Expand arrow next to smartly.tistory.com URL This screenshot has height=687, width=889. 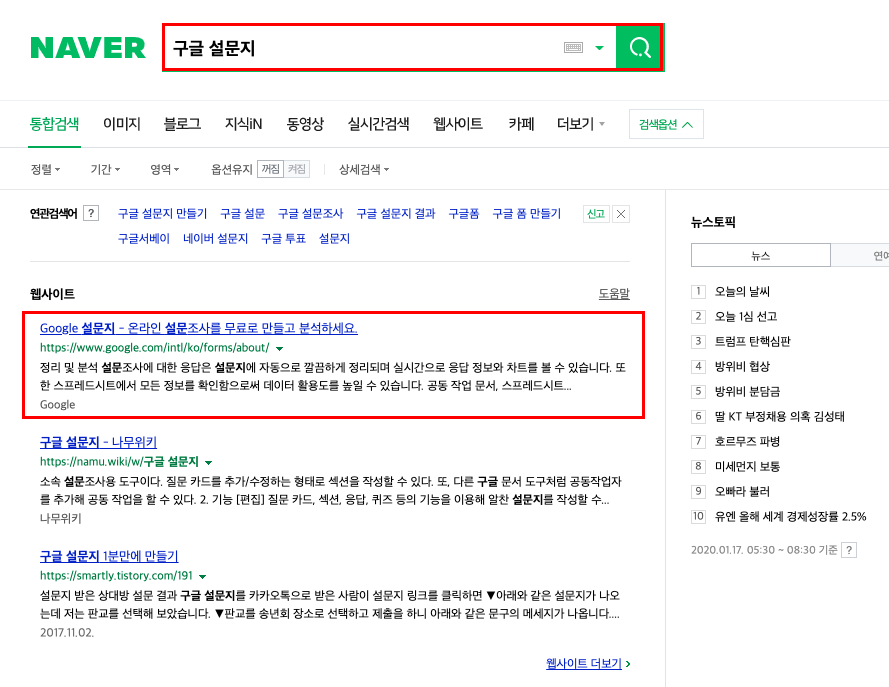pos(202,576)
